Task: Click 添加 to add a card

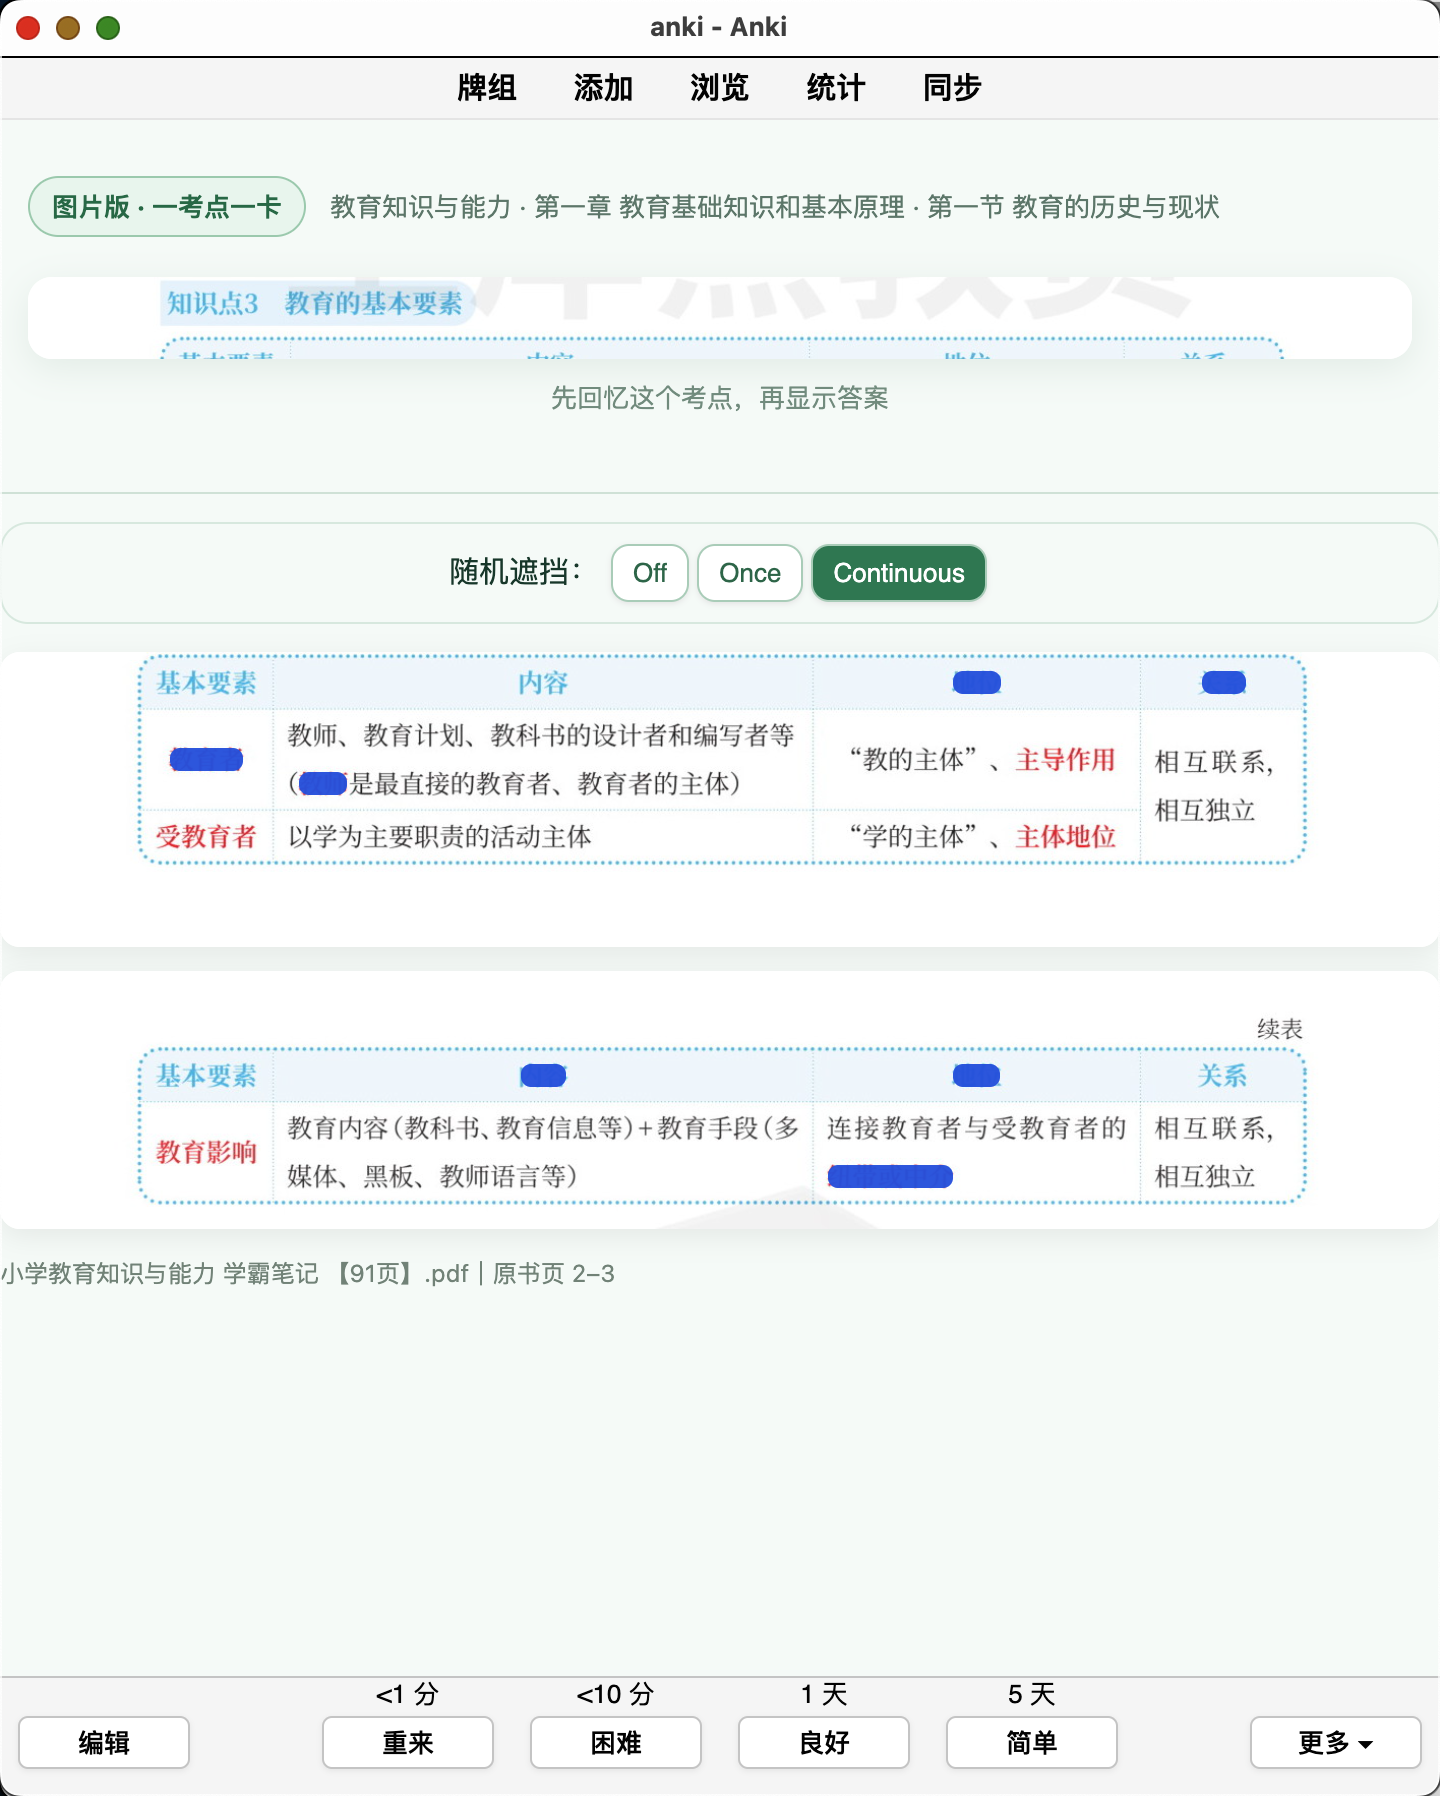Action: click(603, 88)
